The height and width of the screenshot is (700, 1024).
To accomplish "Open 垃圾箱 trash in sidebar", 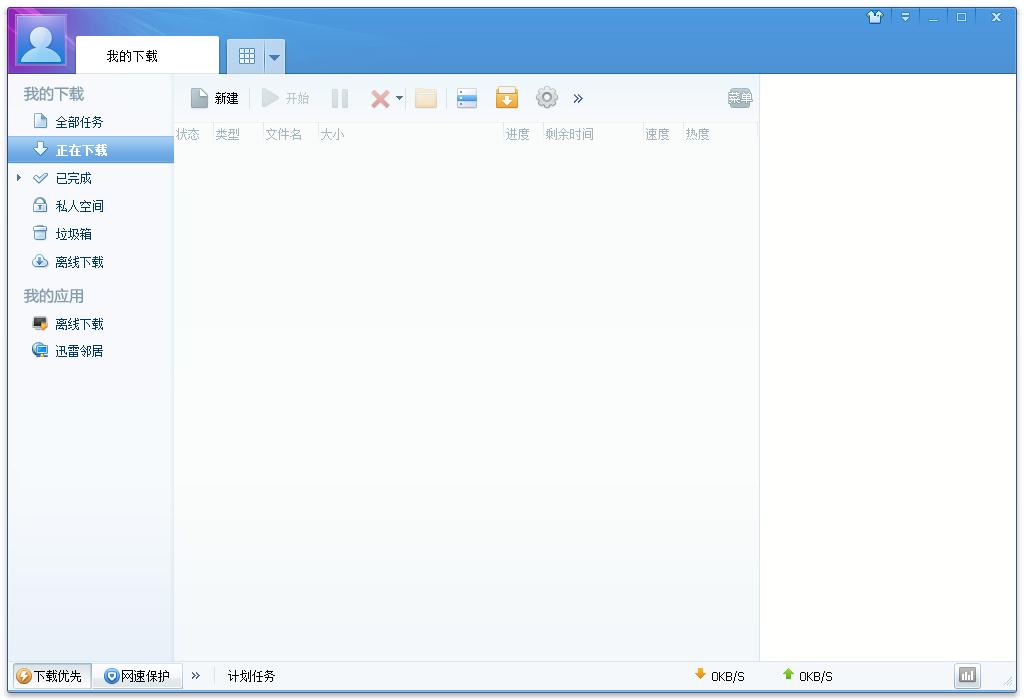I will [73, 234].
